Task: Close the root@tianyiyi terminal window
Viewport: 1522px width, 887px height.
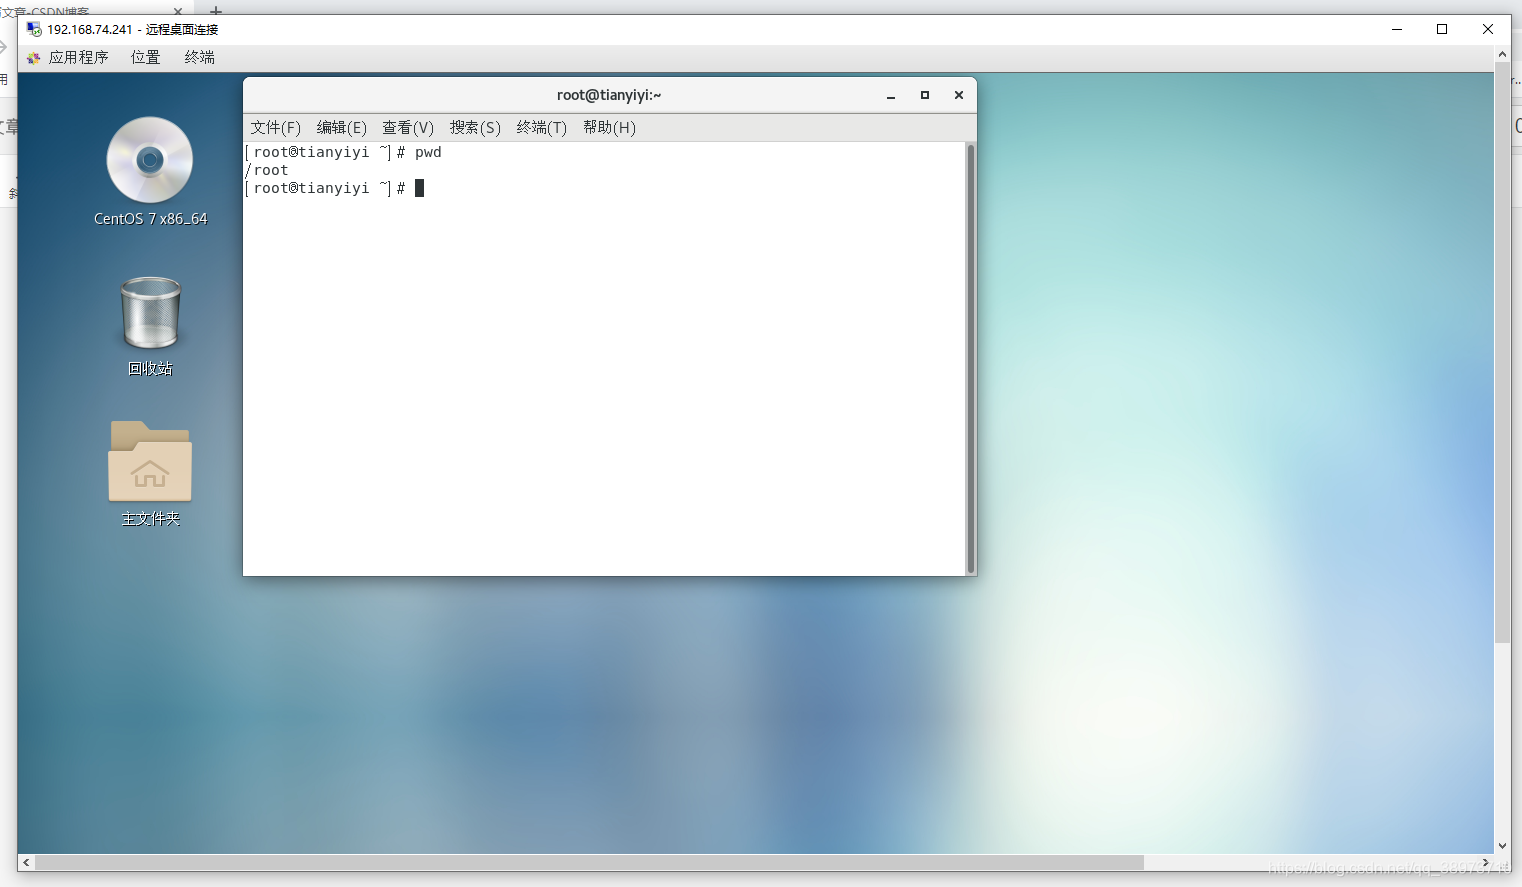Action: 959,95
